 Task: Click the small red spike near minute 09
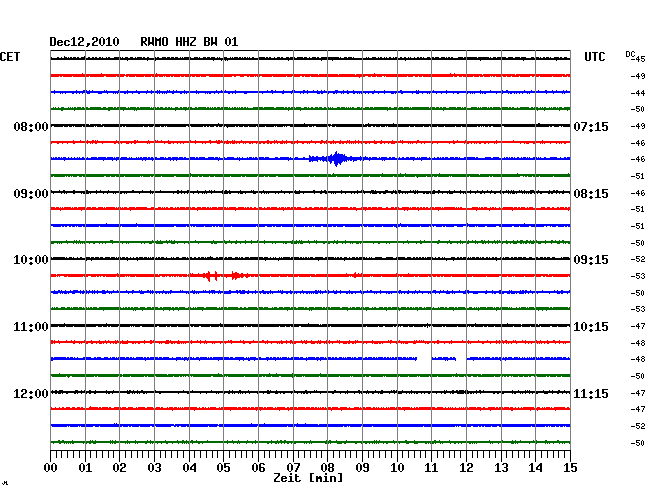click(x=356, y=275)
